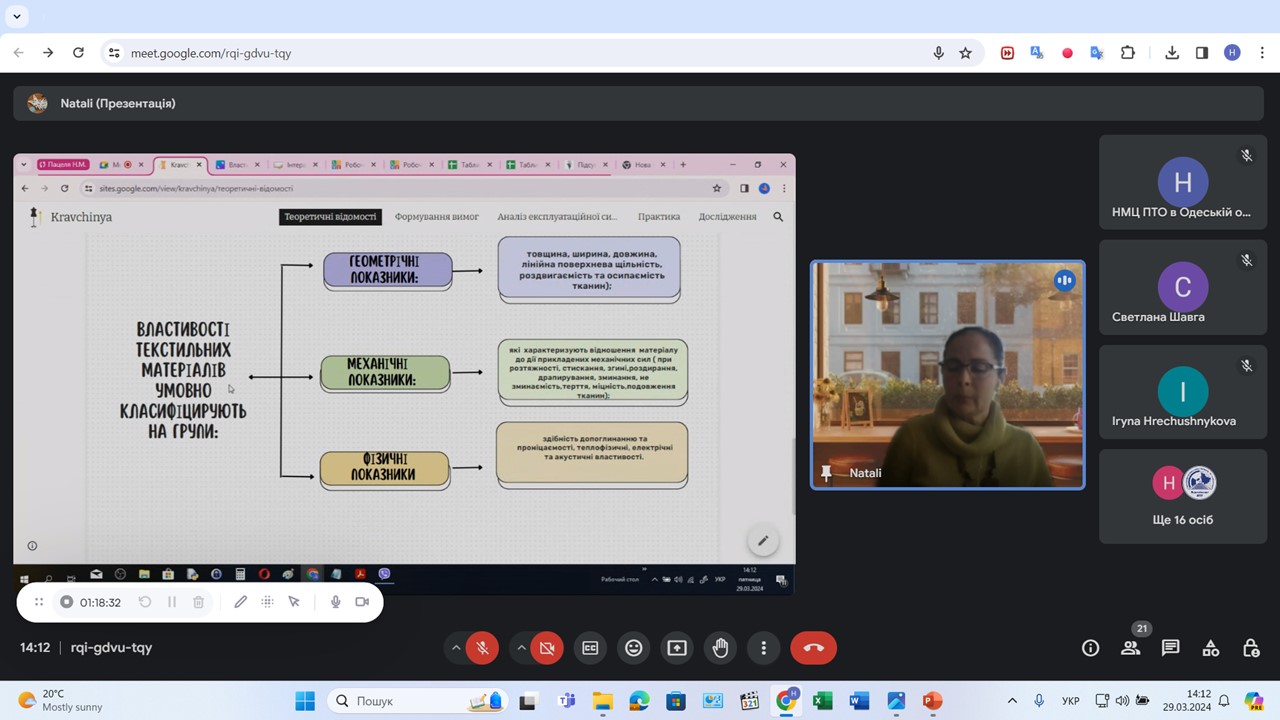Leave the call with the red hang-up button
Image resolution: width=1280 pixels, height=720 pixels.
point(813,648)
